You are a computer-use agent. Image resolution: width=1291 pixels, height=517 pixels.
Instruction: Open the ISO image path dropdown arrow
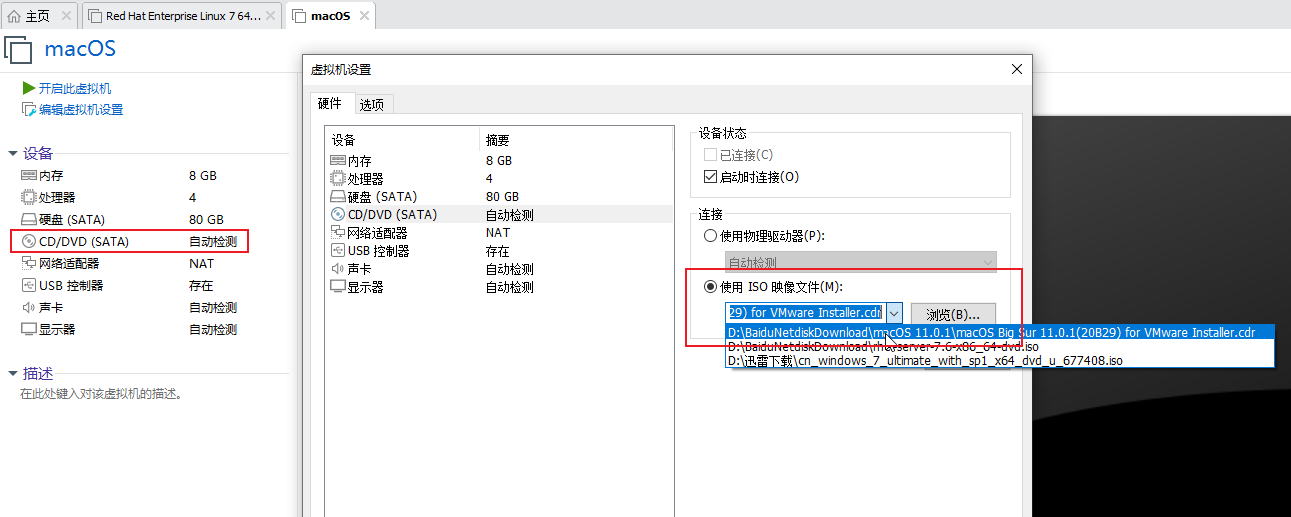tap(893, 313)
